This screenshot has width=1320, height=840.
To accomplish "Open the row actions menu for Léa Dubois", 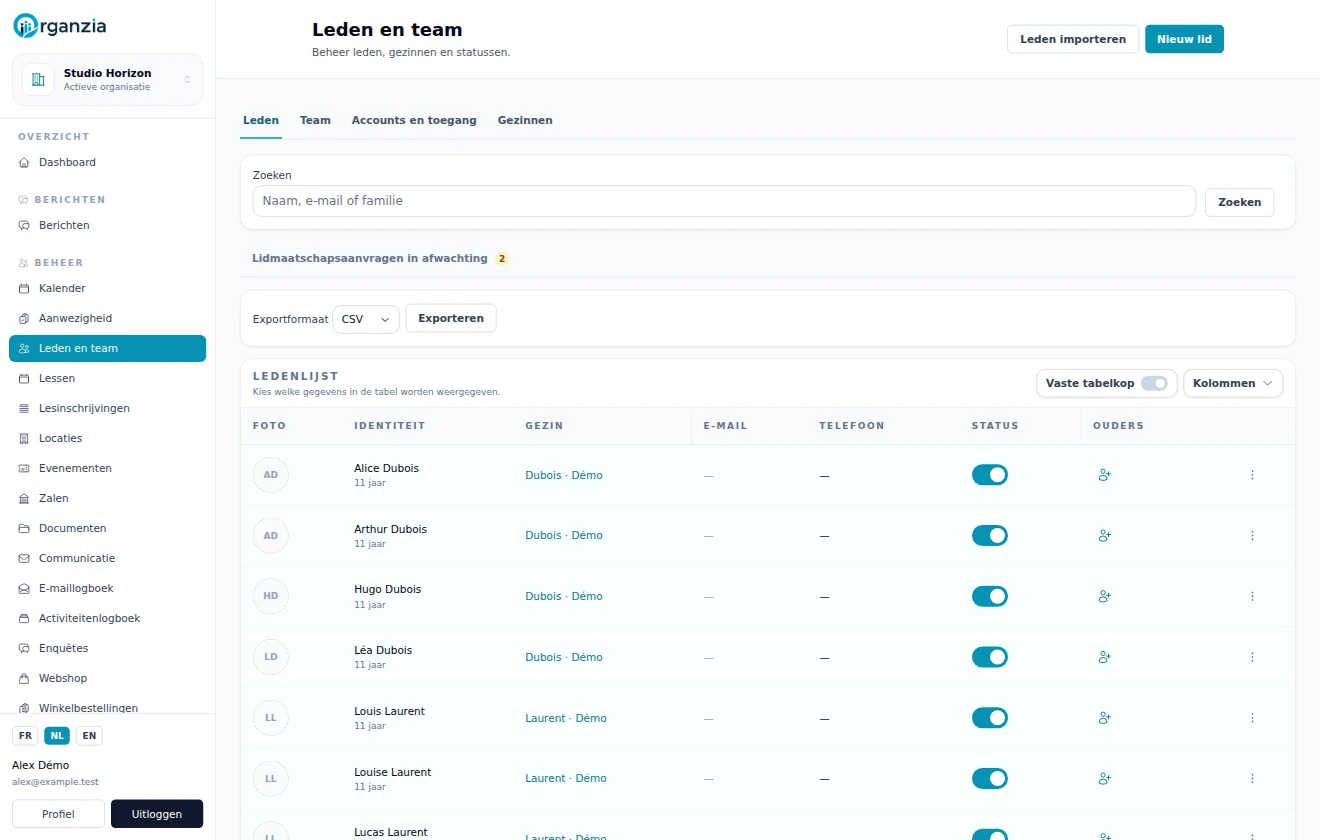I will 1252,657.
